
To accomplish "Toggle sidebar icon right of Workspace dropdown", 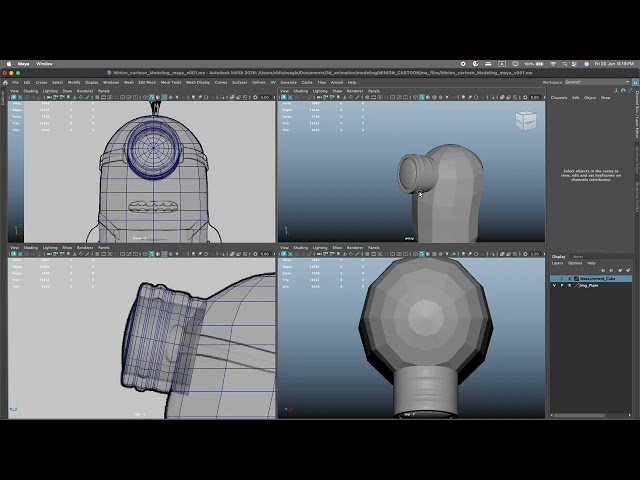I will pyautogui.click(x=635, y=82).
